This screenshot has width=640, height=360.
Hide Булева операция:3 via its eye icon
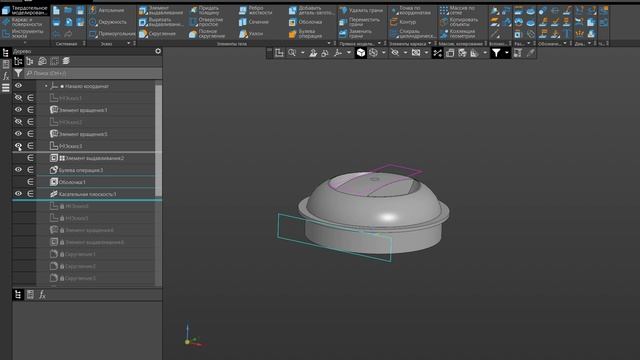point(18,169)
